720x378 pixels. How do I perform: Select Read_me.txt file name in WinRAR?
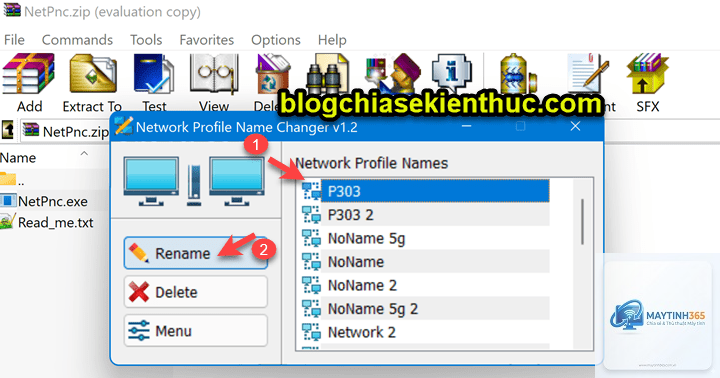(x=56, y=222)
